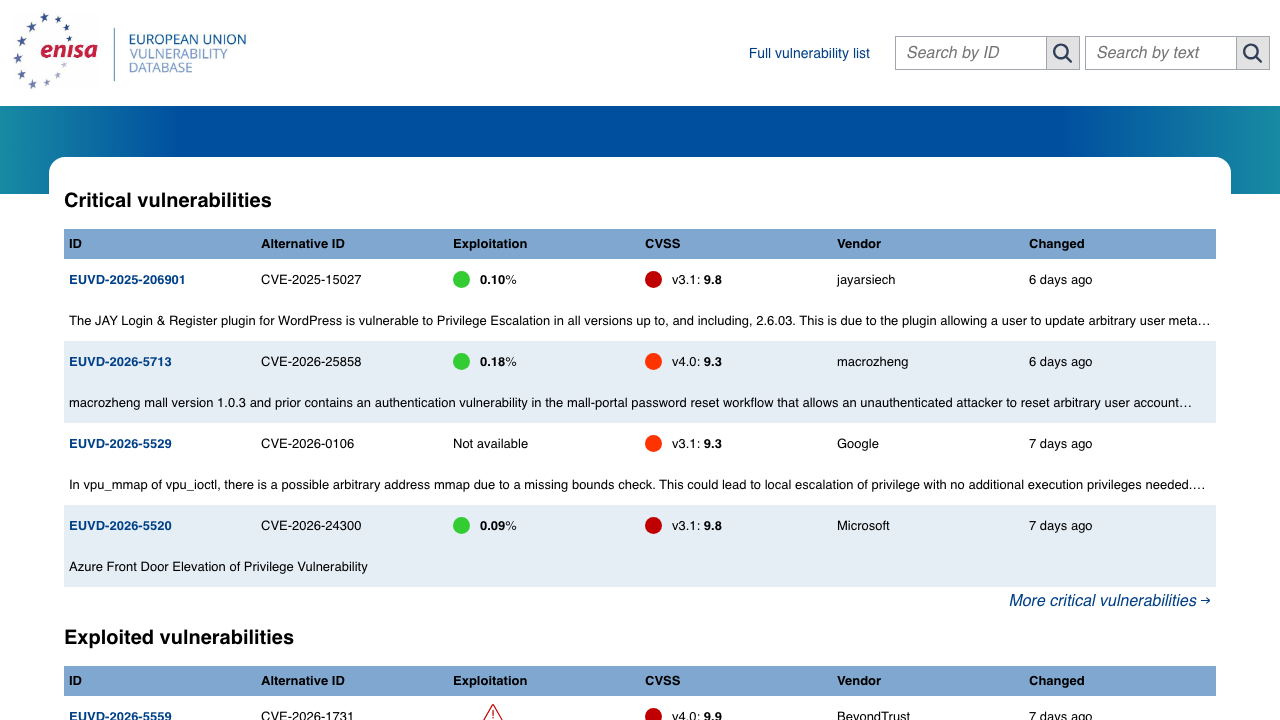
Task: Click the 0.18% exploitation value
Action: point(498,362)
